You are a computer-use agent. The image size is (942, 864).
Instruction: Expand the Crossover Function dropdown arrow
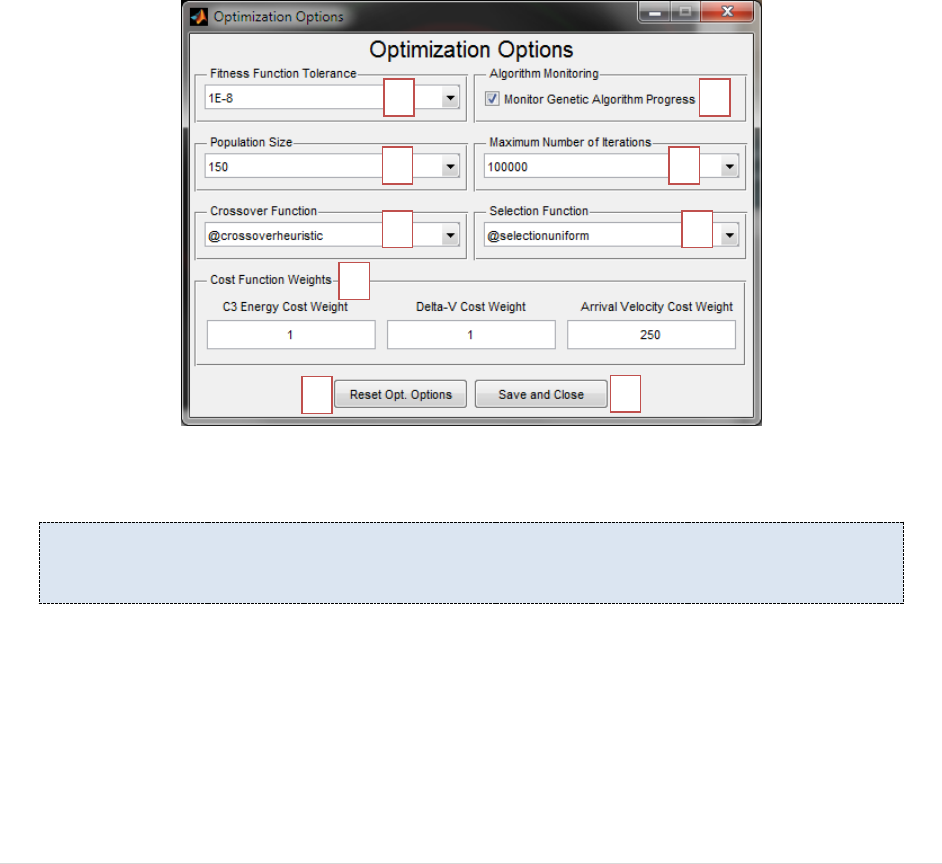[x=450, y=236]
